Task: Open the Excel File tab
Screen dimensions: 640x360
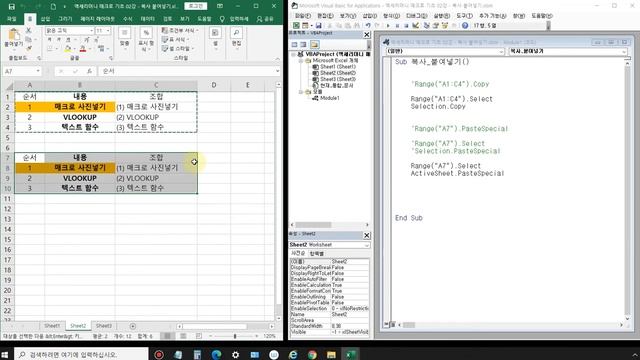Action: 11,19
